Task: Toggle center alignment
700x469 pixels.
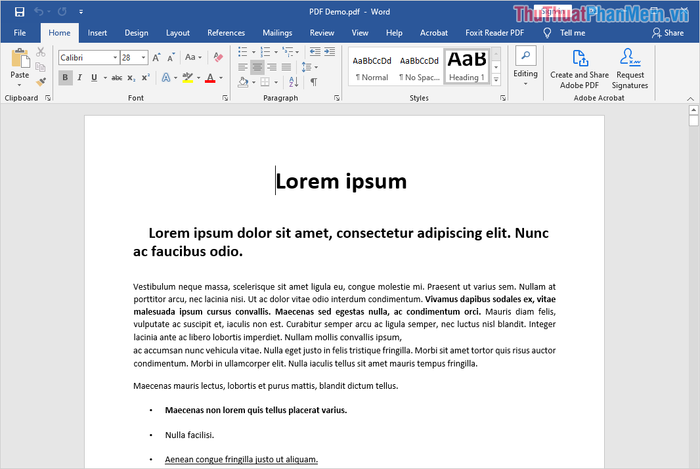Action: pos(257,67)
